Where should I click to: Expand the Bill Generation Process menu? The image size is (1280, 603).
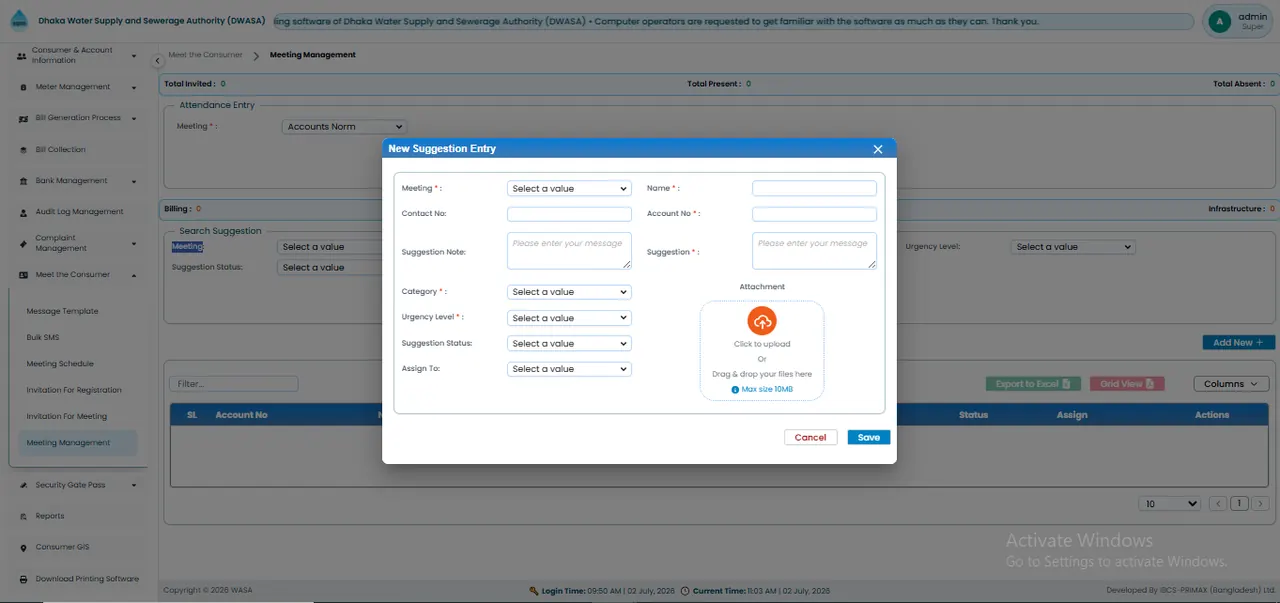click(134, 118)
